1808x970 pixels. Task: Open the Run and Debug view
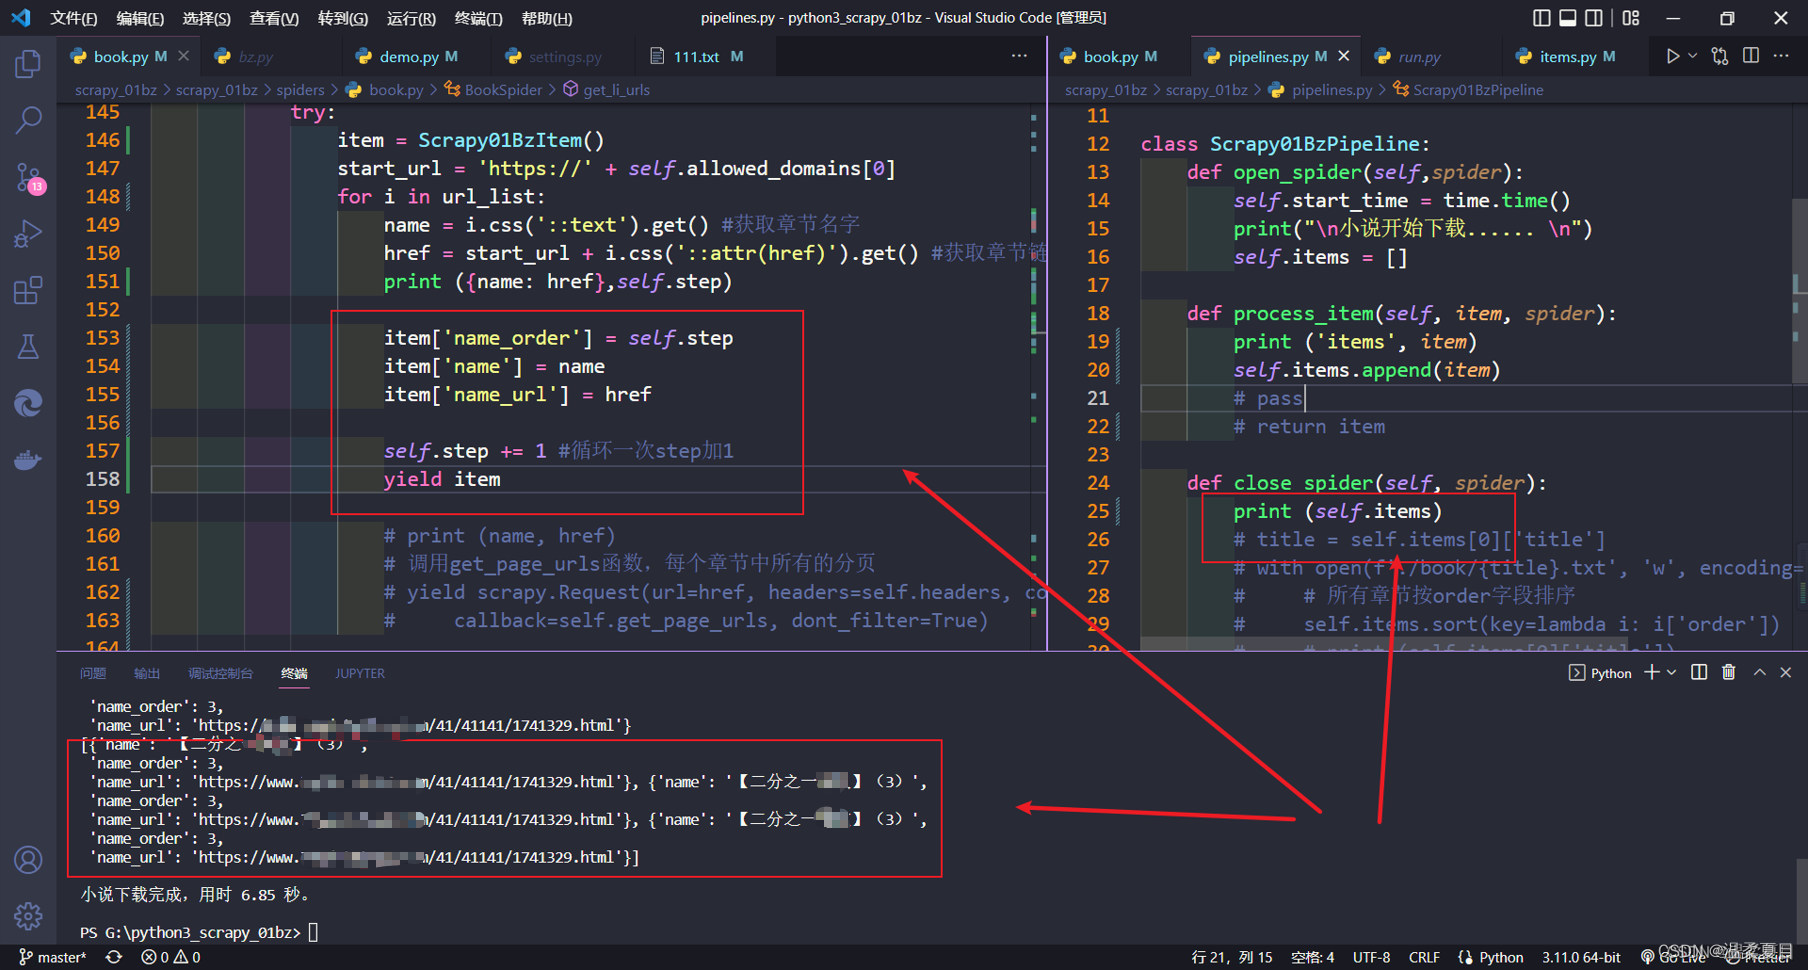[x=28, y=234]
